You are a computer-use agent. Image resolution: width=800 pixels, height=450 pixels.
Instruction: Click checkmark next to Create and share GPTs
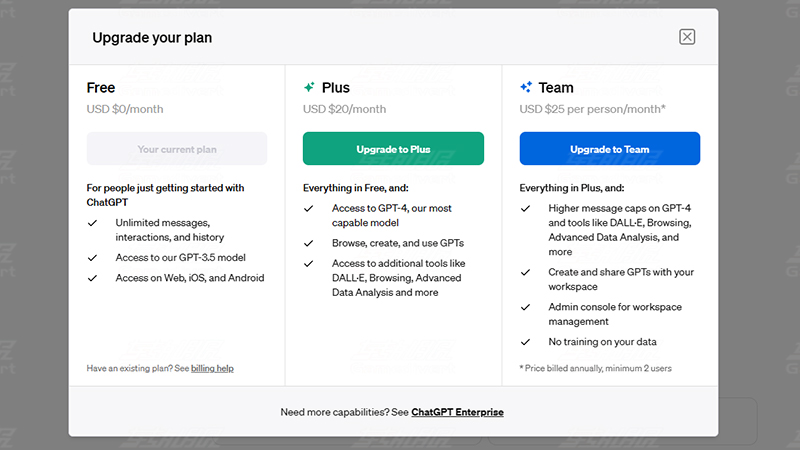pyautogui.click(x=526, y=272)
